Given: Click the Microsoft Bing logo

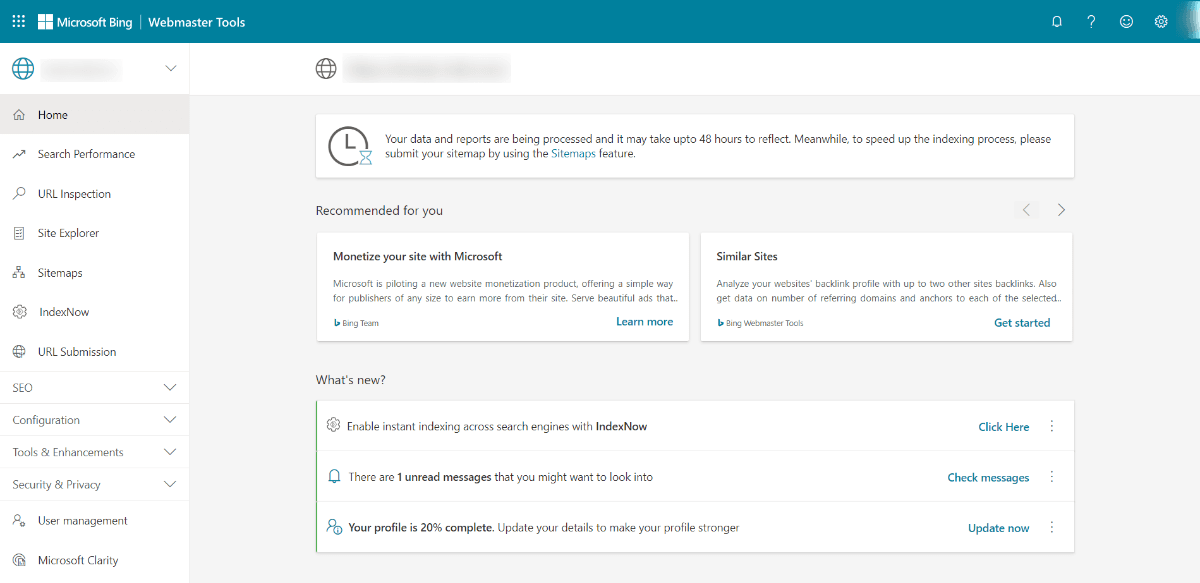Looking at the screenshot, I should point(85,22).
